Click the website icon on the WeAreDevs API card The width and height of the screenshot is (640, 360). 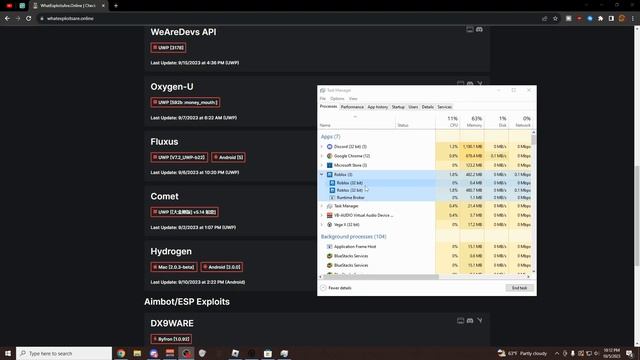(470, 29)
